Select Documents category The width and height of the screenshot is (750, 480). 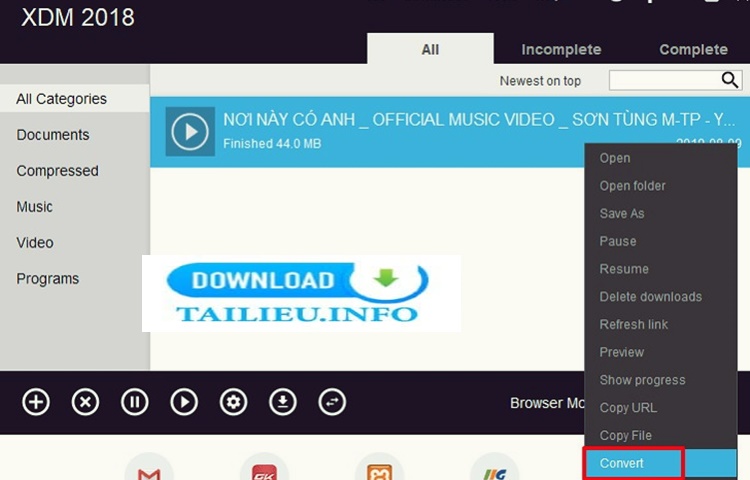coord(53,135)
